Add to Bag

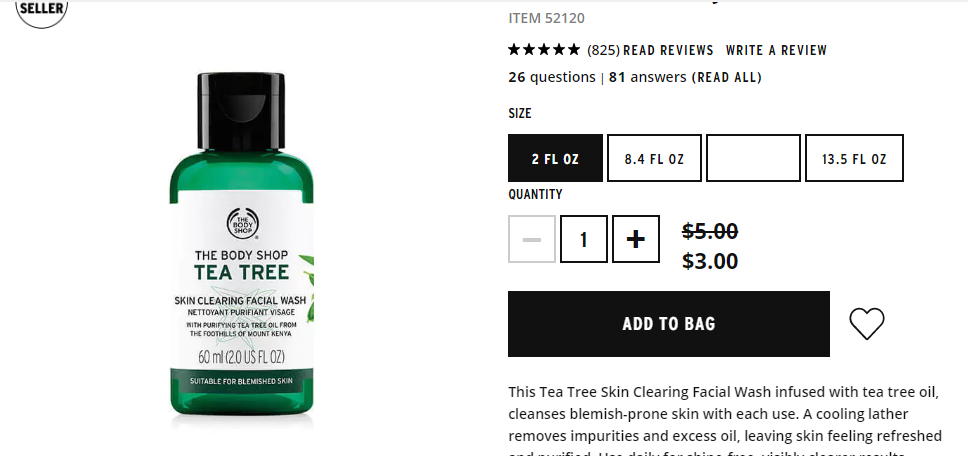669,324
